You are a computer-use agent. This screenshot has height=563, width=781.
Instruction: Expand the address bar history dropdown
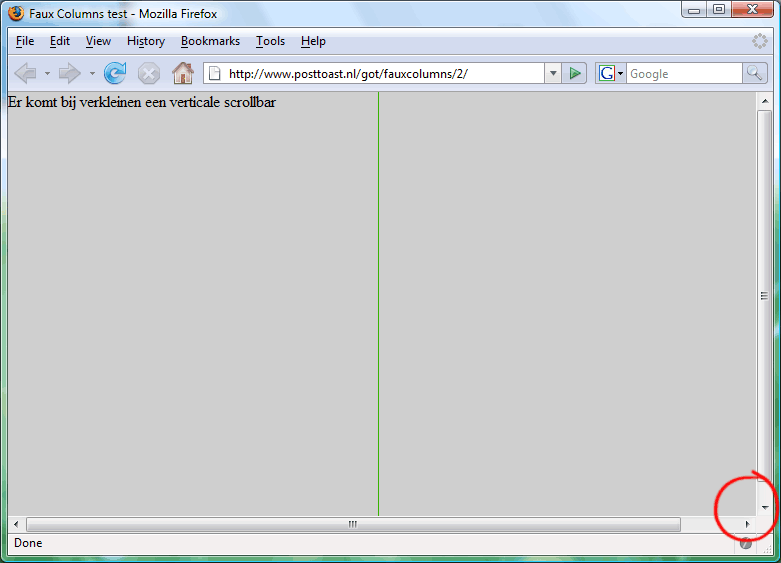click(x=553, y=74)
